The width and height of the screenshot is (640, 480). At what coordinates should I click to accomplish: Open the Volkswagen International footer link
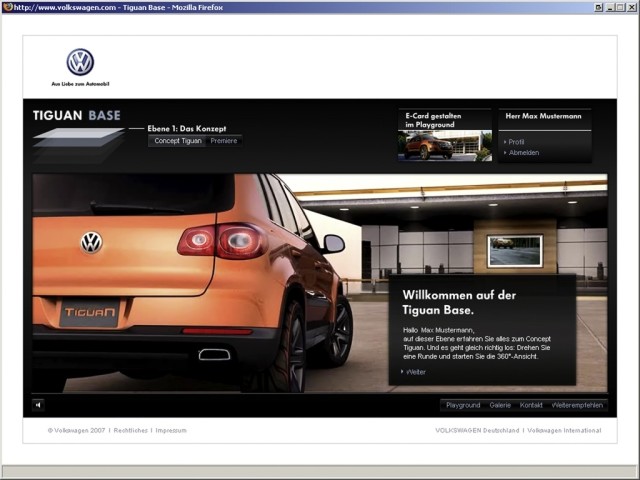click(x=564, y=430)
